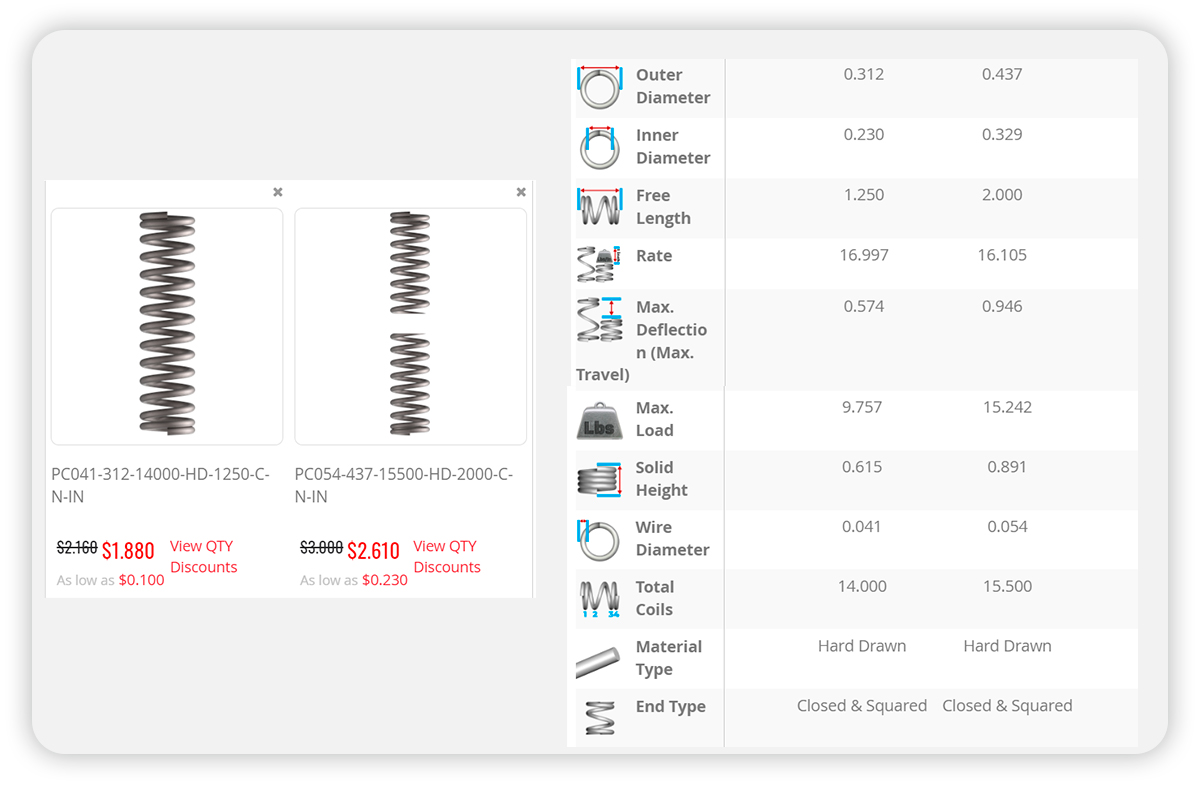Remove the right spring from comparison
The height and width of the screenshot is (791, 1200).
click(x=521, y=191)
